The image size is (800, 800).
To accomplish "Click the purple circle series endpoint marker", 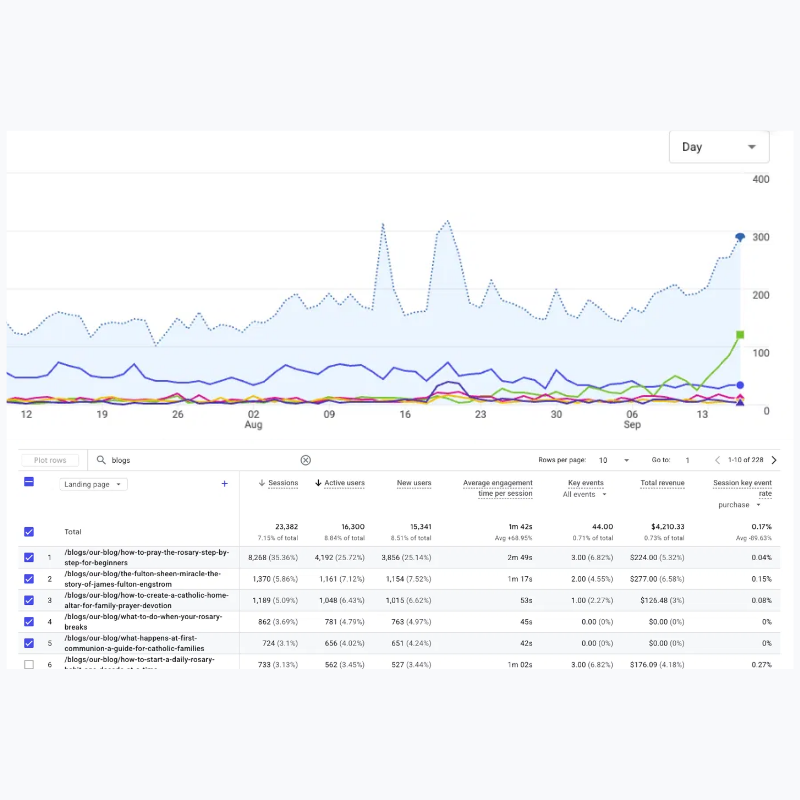I will 740,385.
